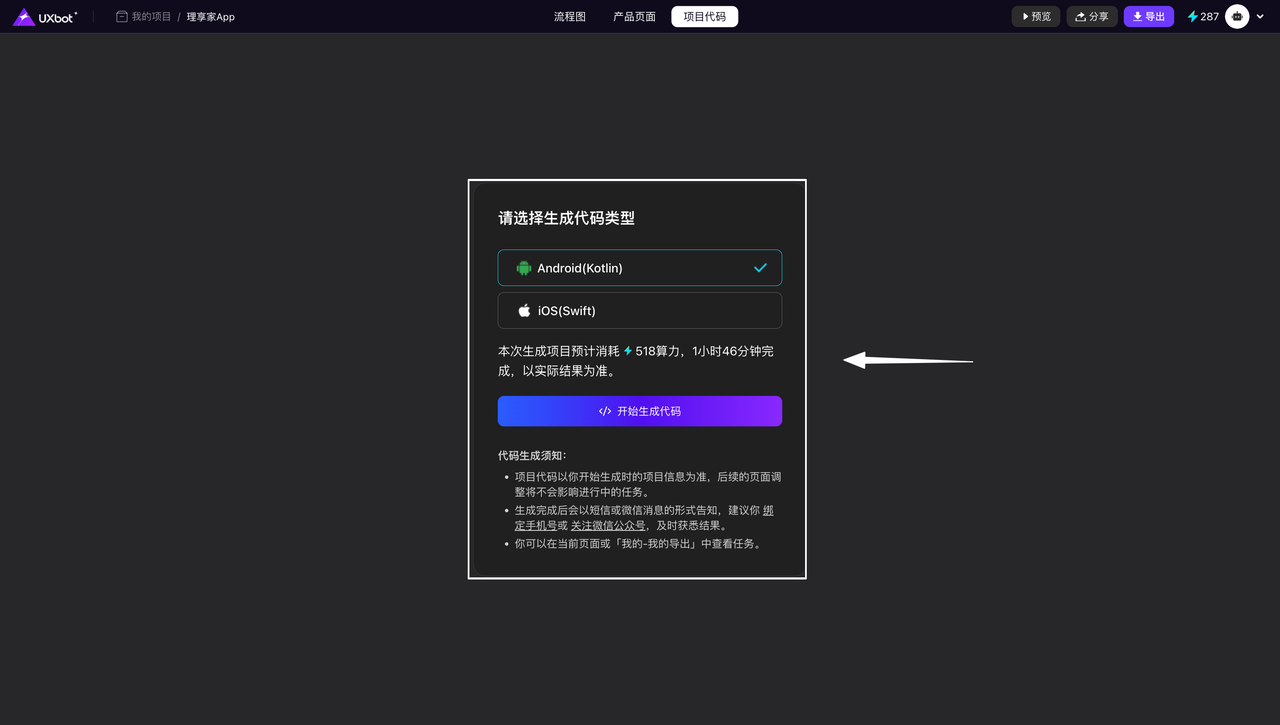Open the 项目代码 tab
The height and width of the screenshot is (725, 1280).
click(704, 17)
